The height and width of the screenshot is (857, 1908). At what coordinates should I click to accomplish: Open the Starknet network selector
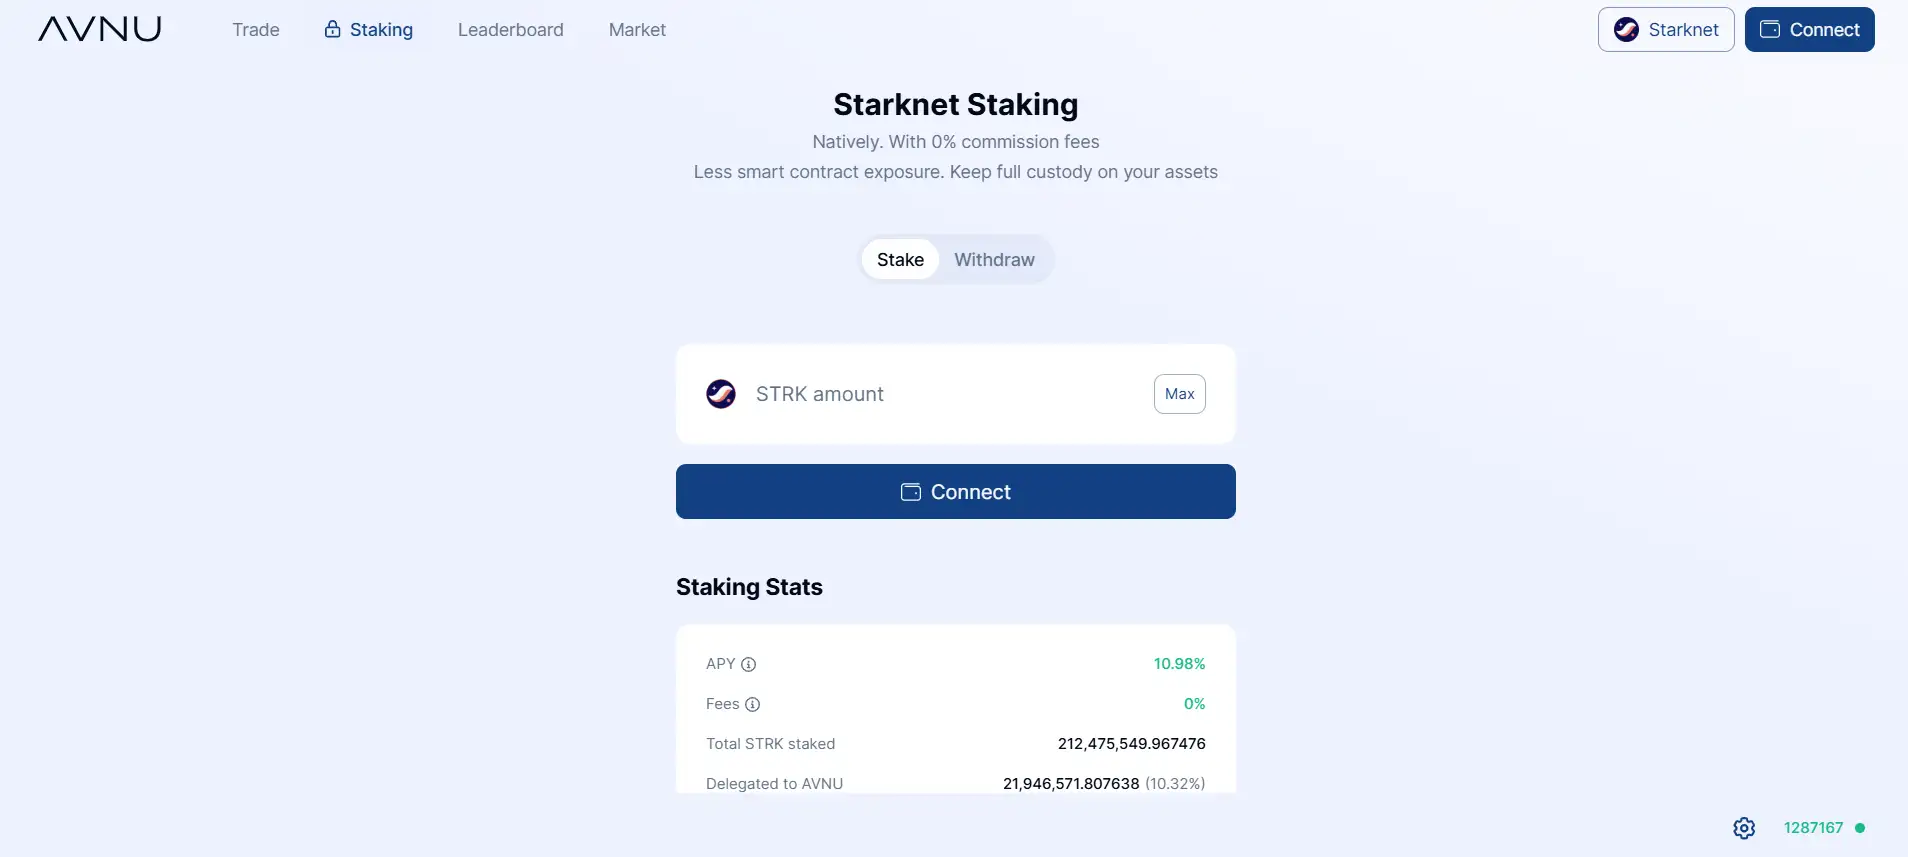[1666, 30]
